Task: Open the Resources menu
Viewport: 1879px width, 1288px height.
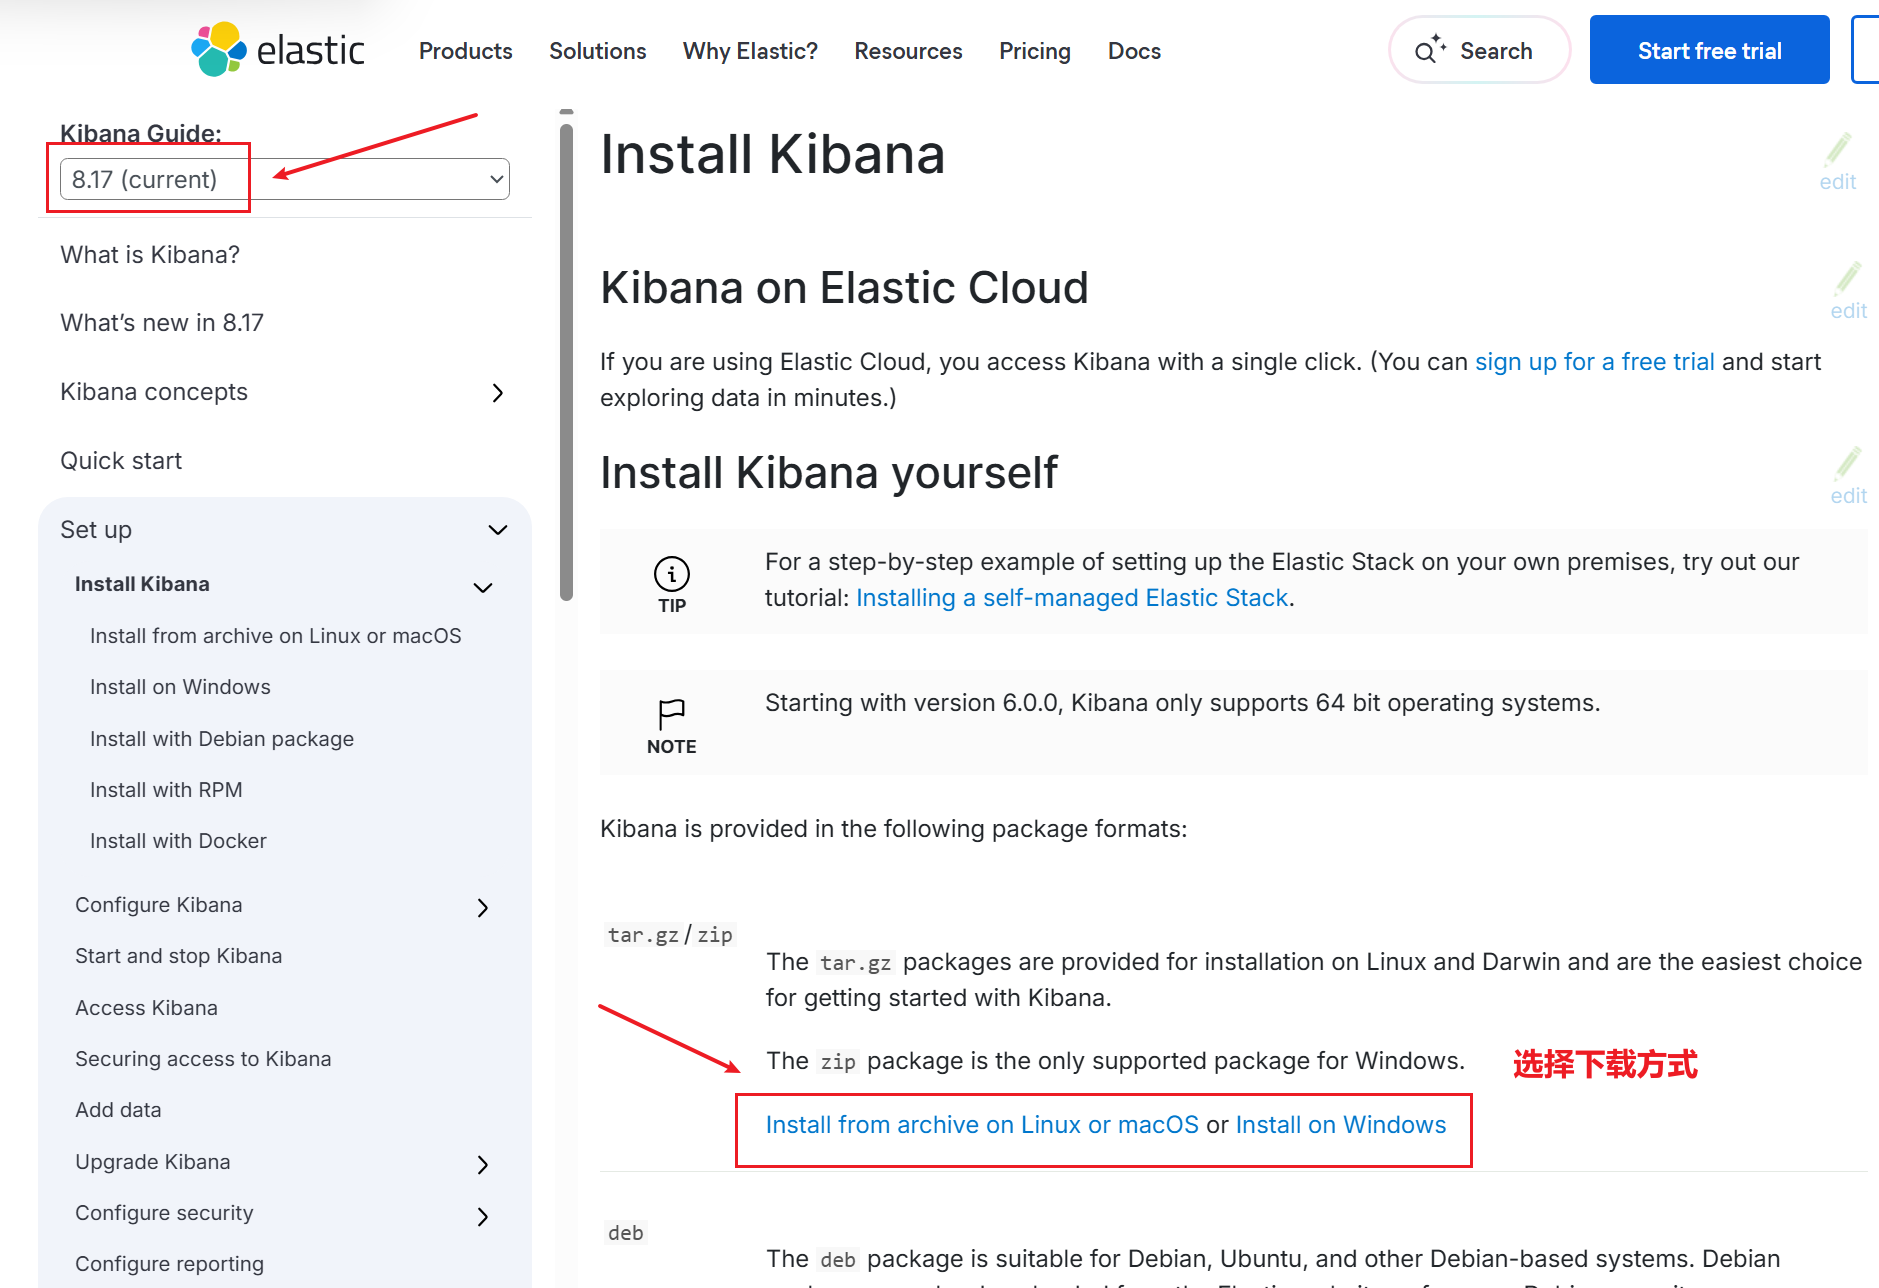Action: coord(908,50)
